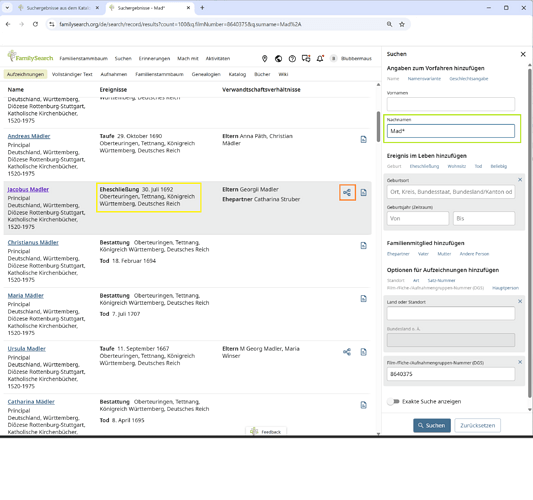Add Ehepartner family member field
Screen dimensions: 533x500
398,254
